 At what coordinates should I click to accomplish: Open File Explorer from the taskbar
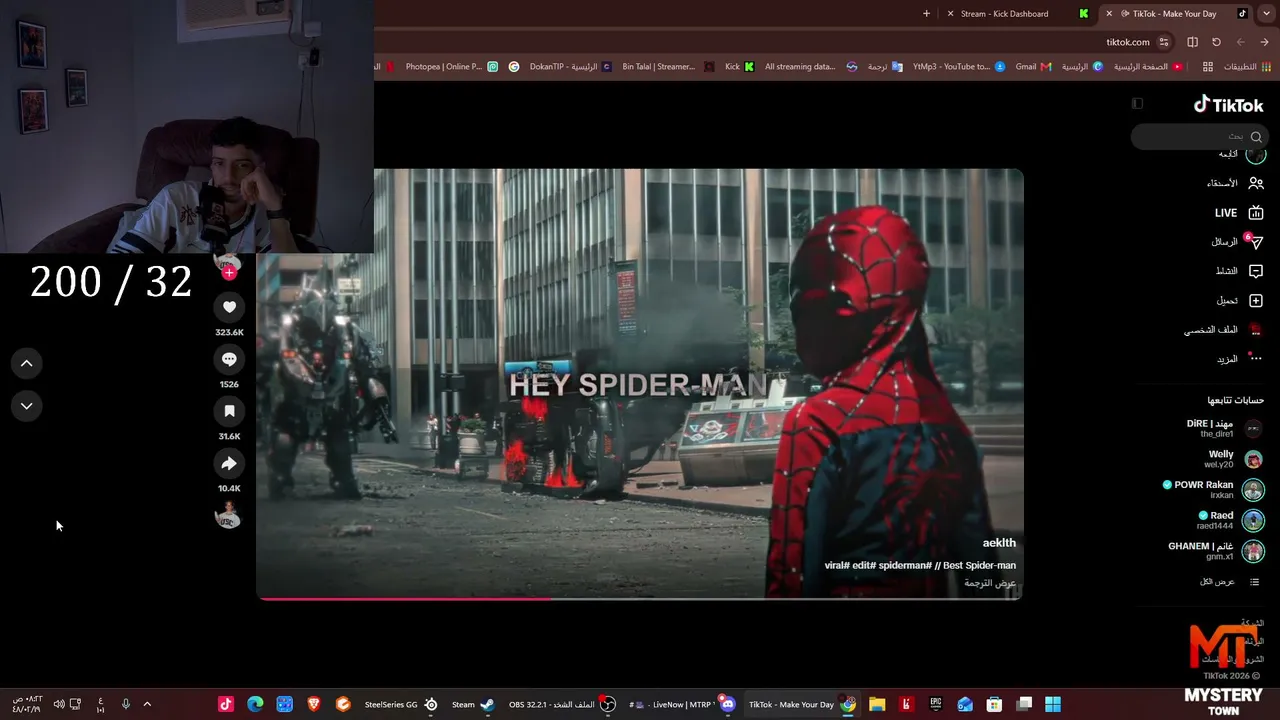pos(877,704)
